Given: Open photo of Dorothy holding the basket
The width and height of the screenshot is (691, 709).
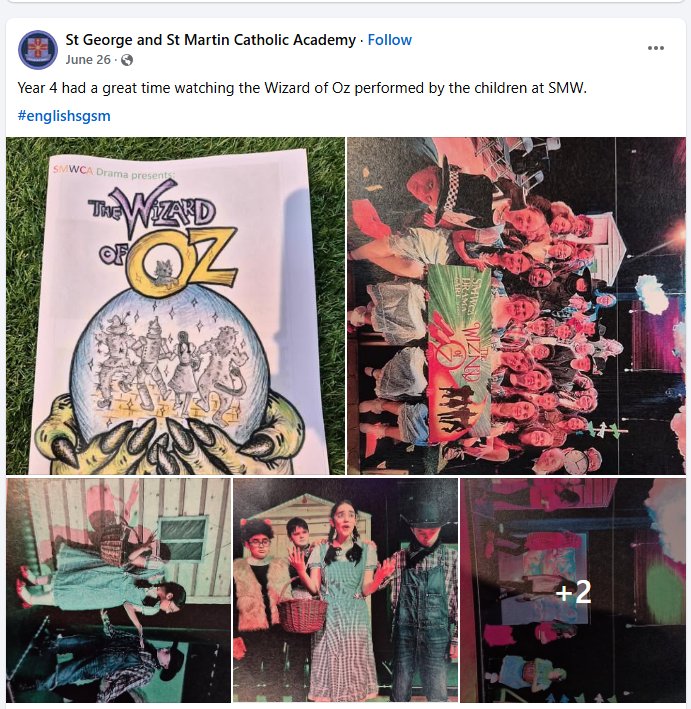Looking at the screenshot, I should [x=345, y=590].
